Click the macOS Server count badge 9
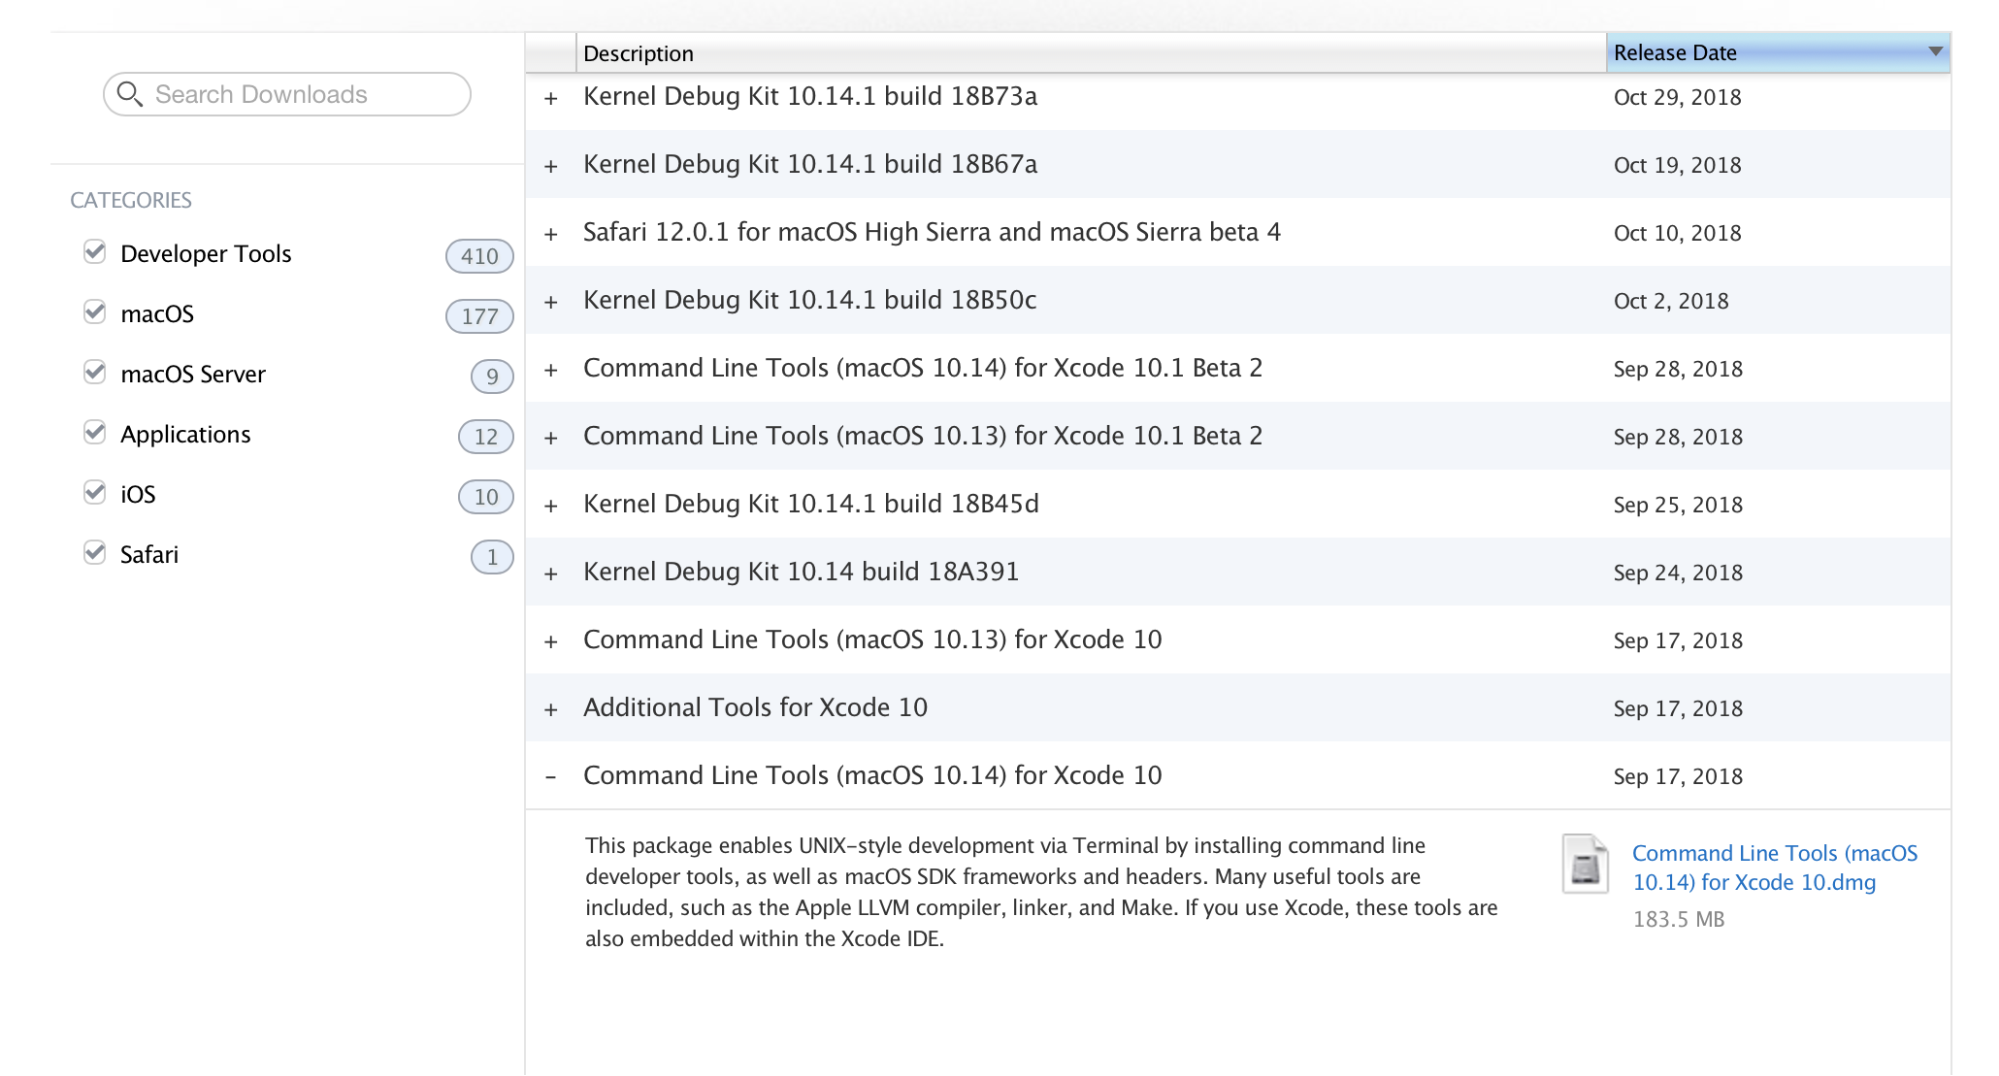This screenshot has height=1076, width=1999. [x=492, y=376]
